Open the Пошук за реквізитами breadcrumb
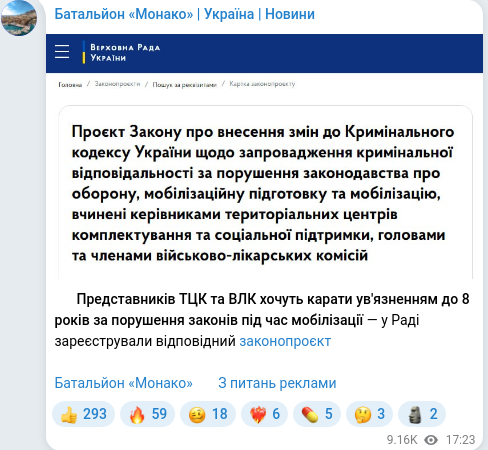Viewport: 488px width, 450px height. 184,85
